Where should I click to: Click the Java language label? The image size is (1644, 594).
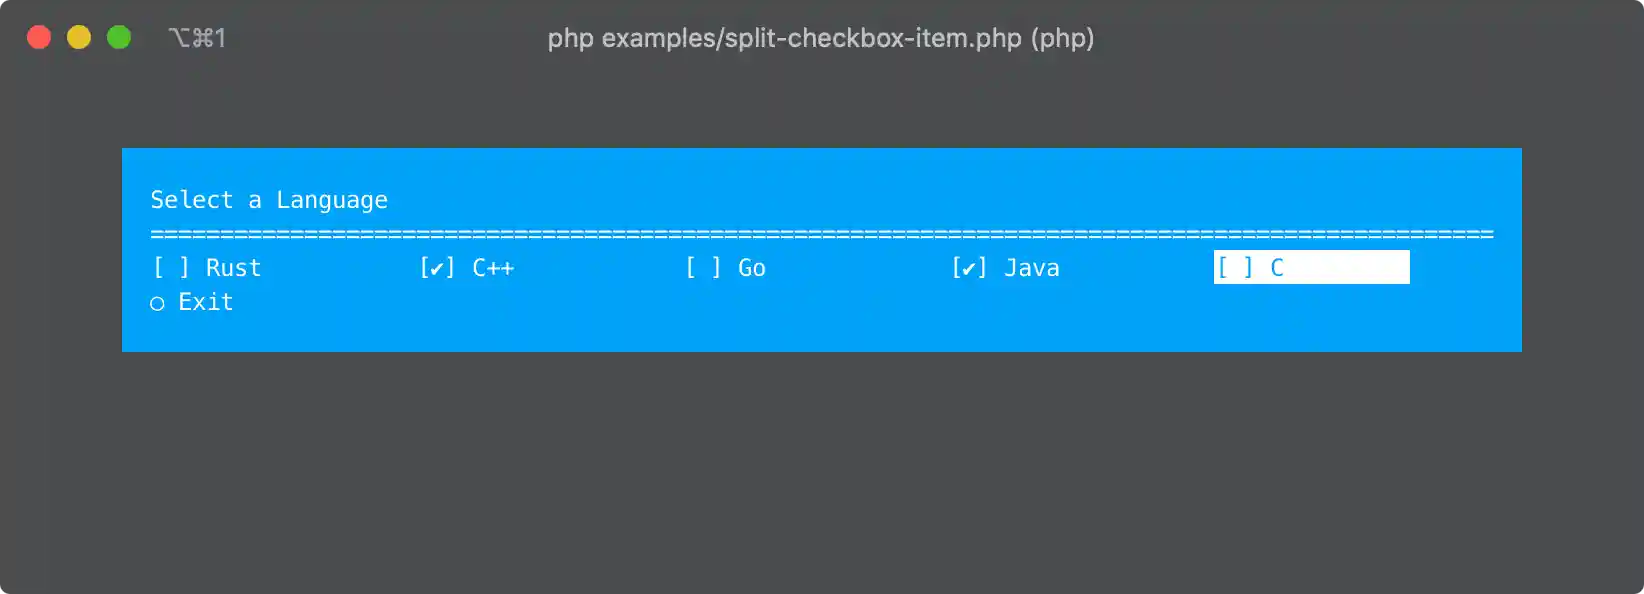coord(1032,267)
